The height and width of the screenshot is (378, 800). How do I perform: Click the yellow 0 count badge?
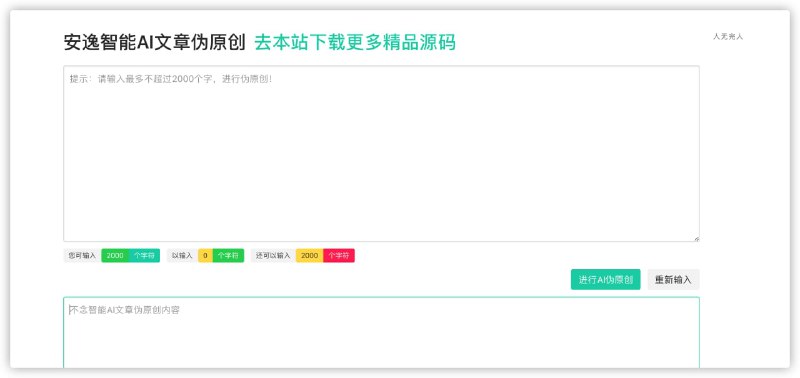point(205,256)
